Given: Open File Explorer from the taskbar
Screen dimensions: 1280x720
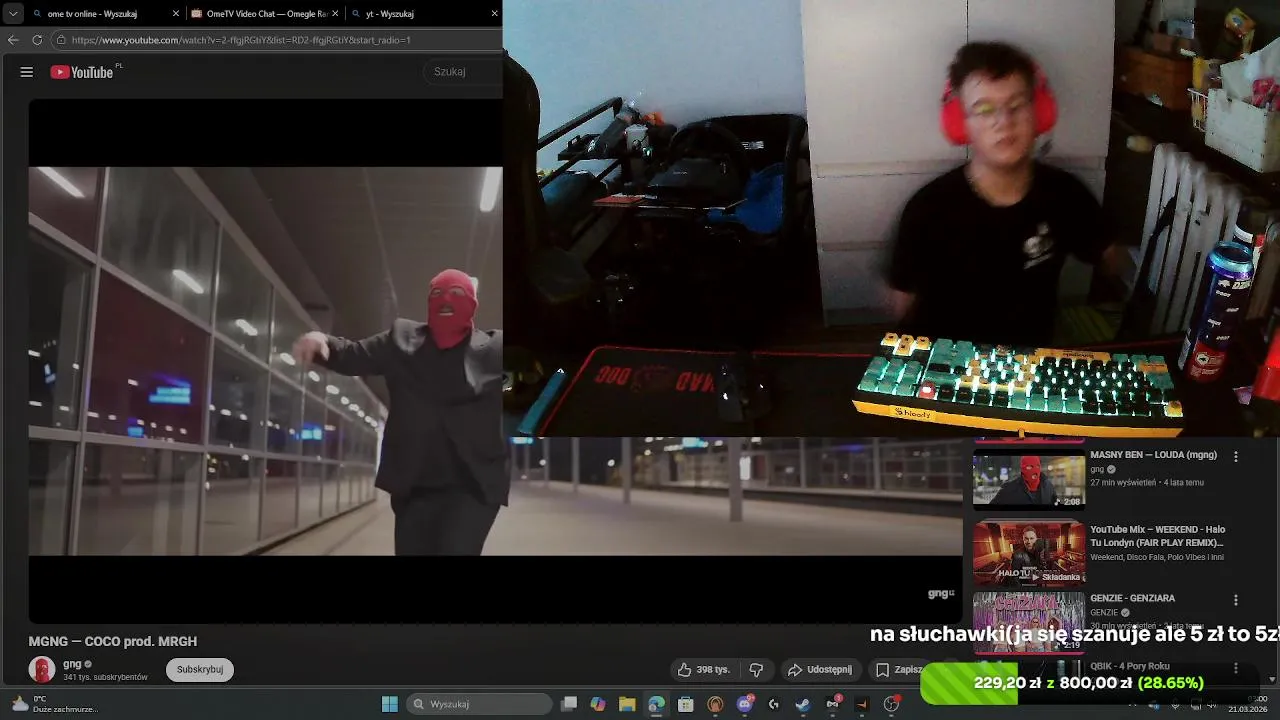Looking at the screenshot, I should point(627,704).
